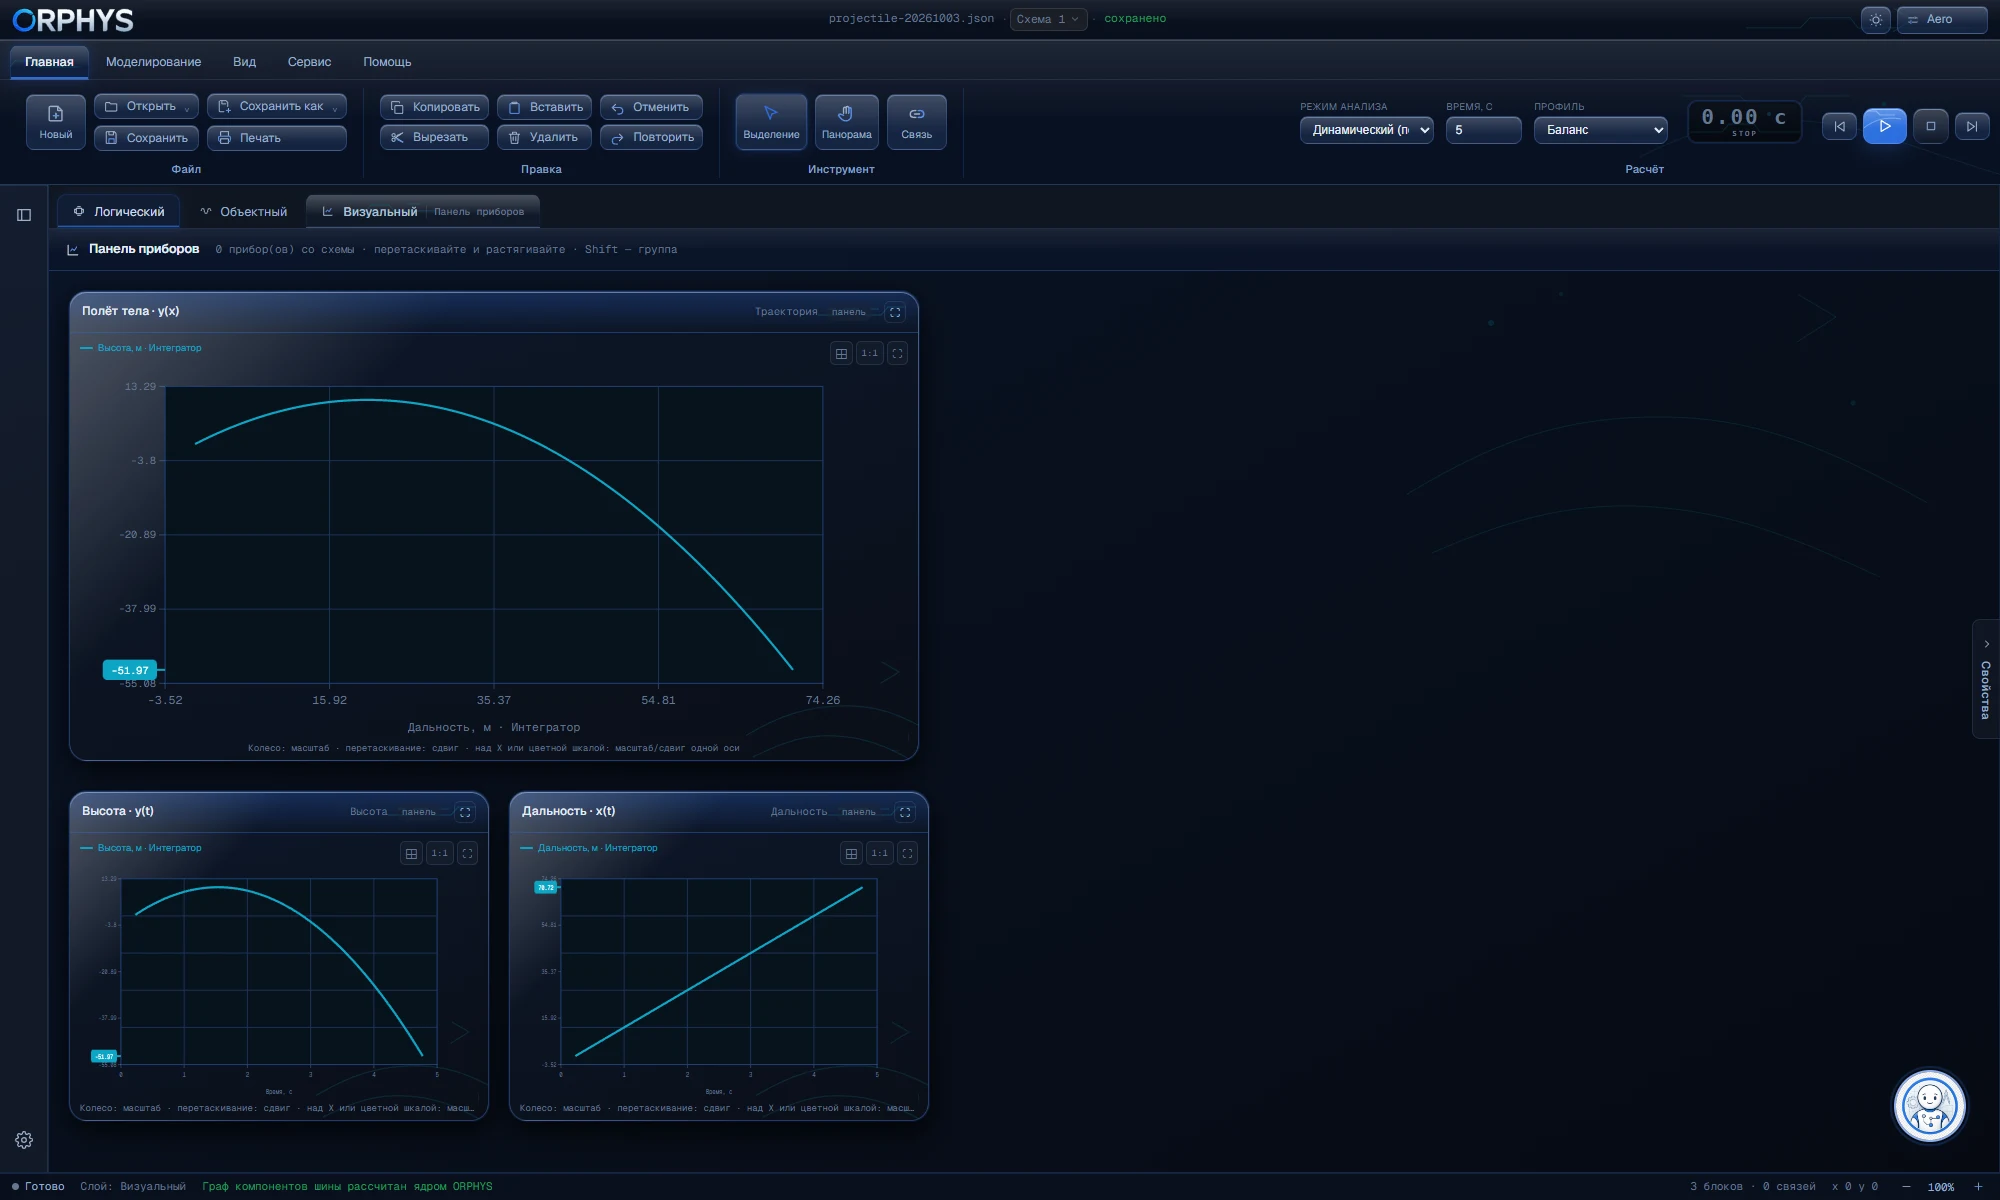Screen dimensions: 2000x1200
Task: Expand the Свойства side panel
Action: [x=1986, y=680]
